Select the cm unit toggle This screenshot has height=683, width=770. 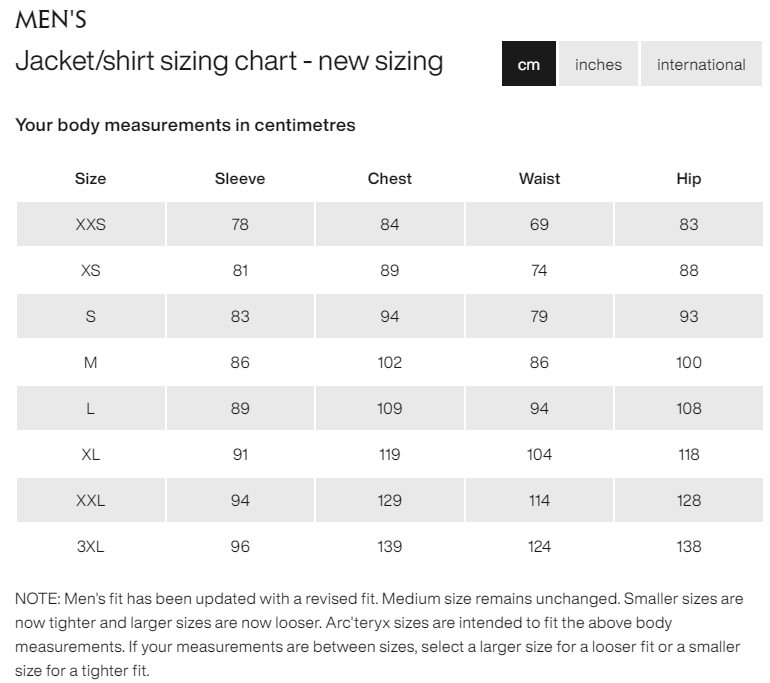[529, 65]
